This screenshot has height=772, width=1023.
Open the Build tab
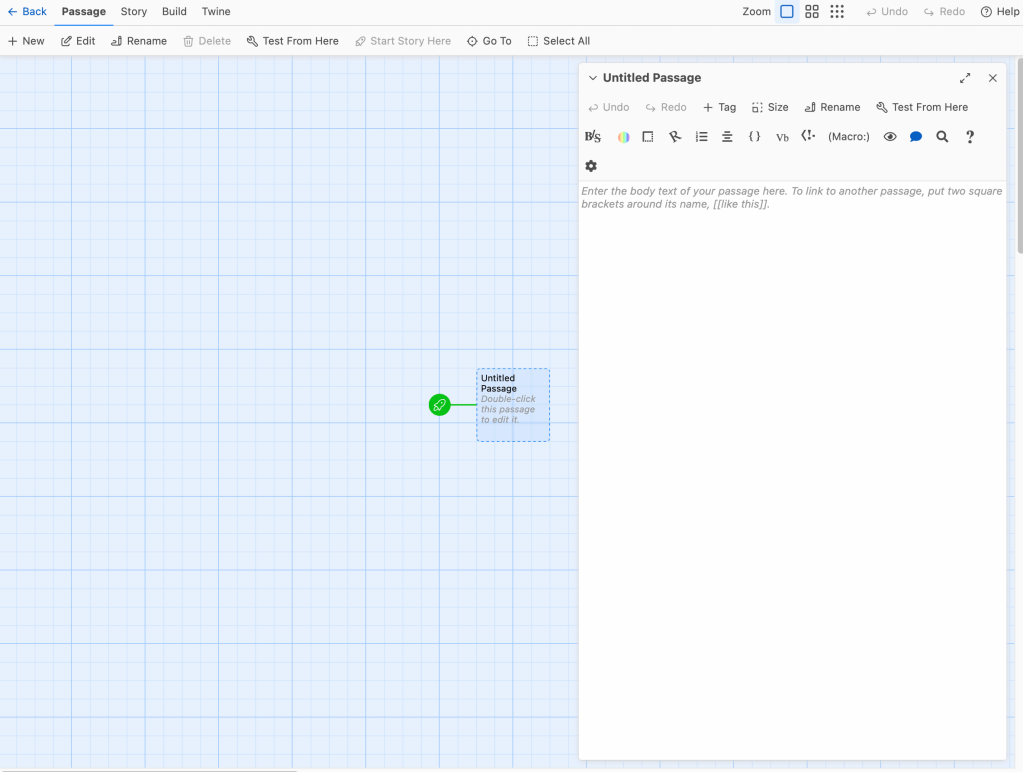(x=174, y=12)
